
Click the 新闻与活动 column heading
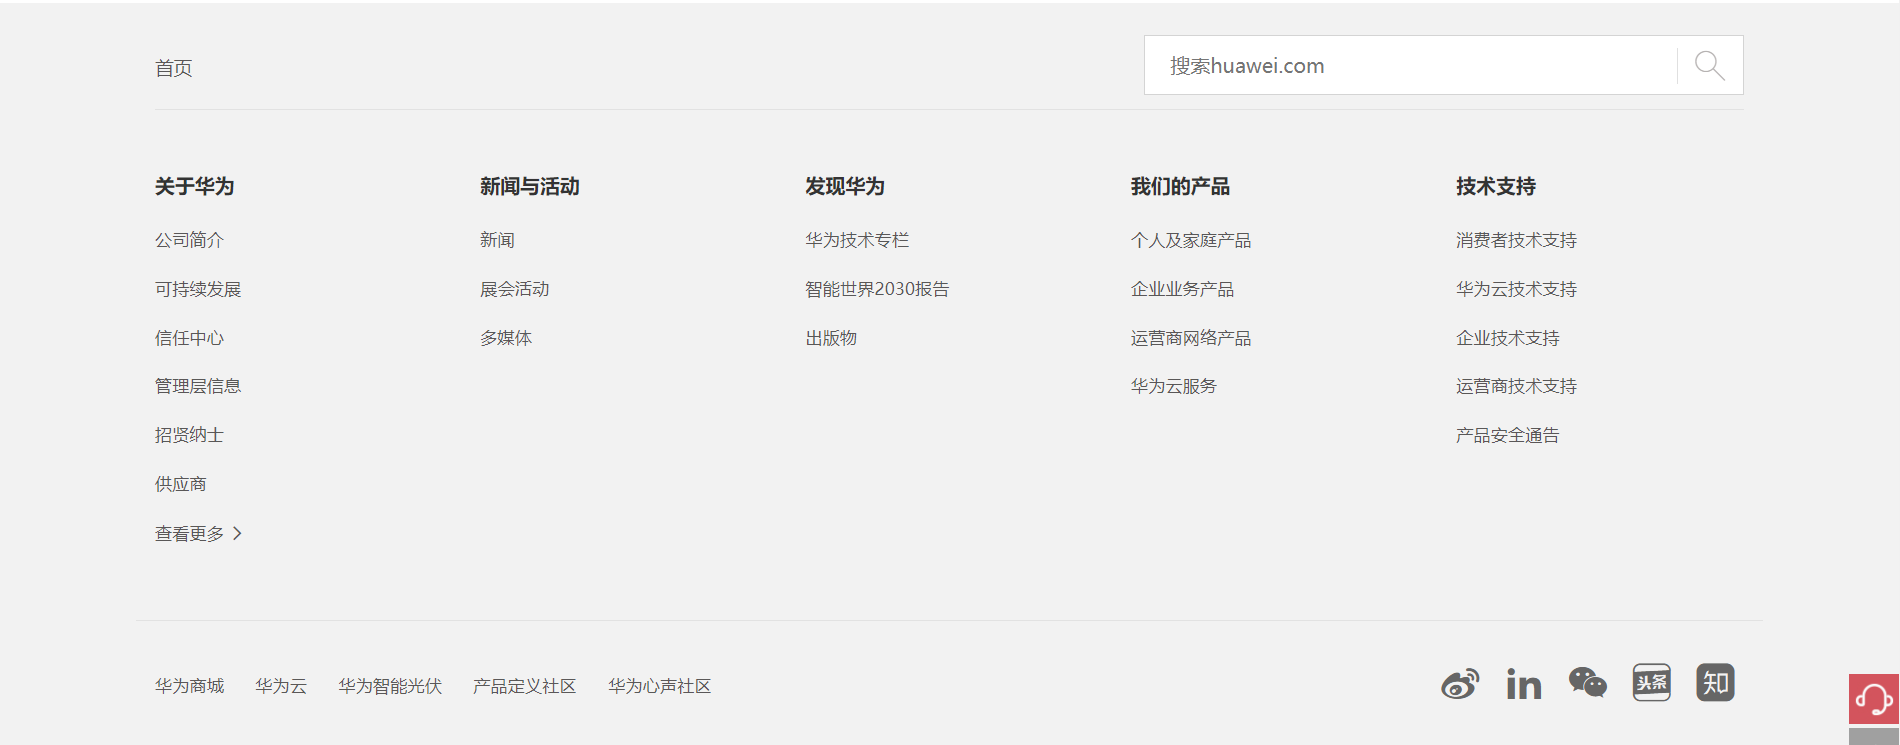tap(530, 186)
